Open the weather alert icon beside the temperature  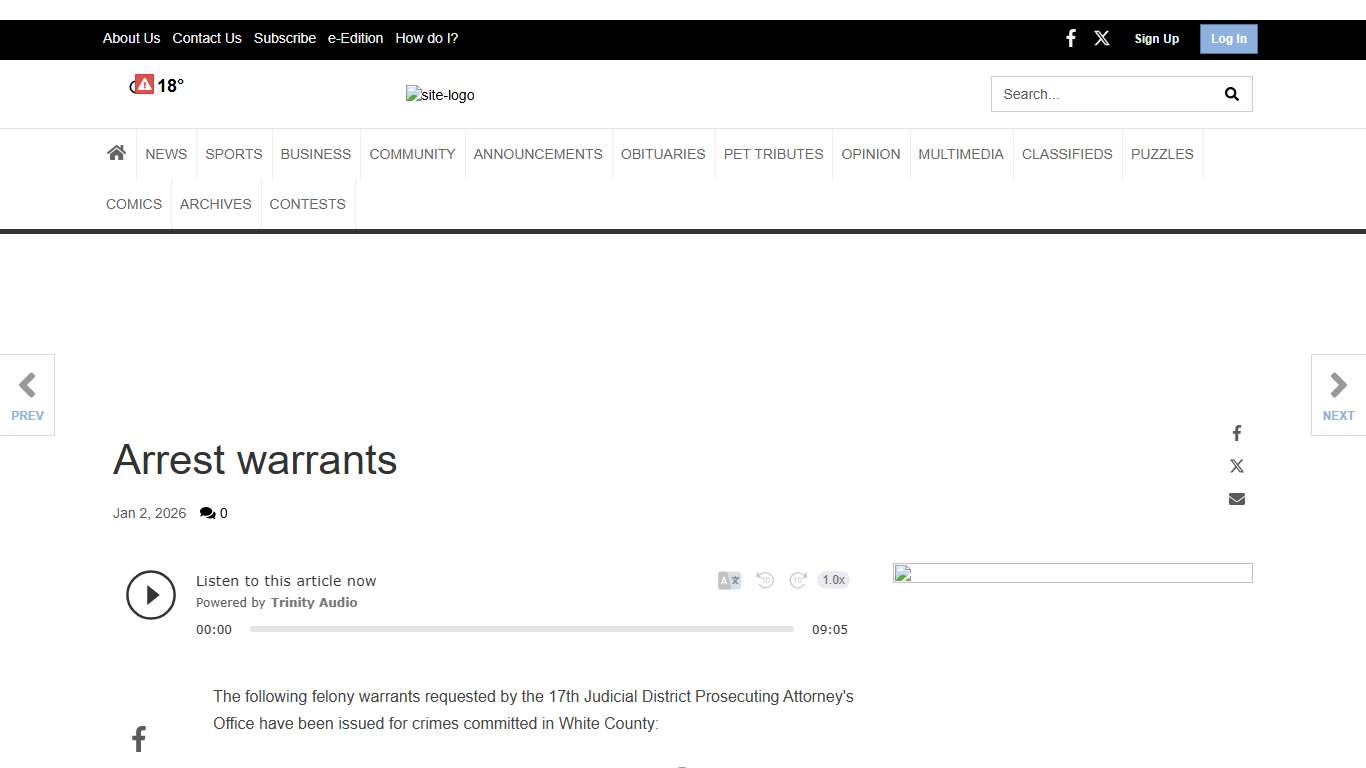[x=143, y=84]
